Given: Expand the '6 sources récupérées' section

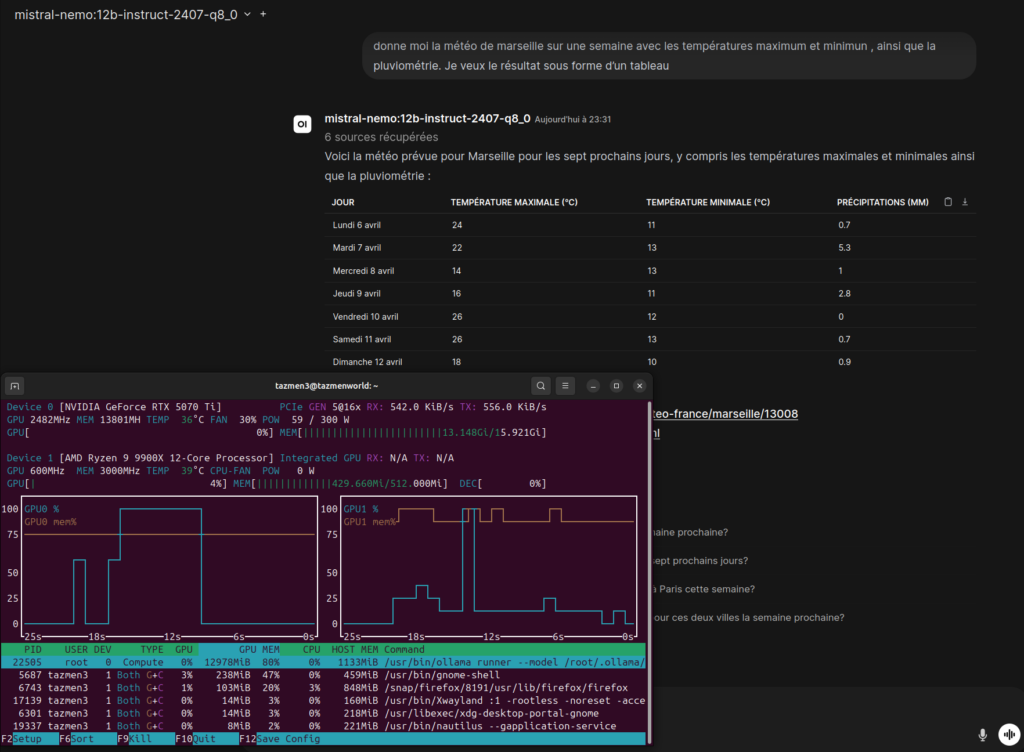Looking at the screenshot, I should coord(381,137).
